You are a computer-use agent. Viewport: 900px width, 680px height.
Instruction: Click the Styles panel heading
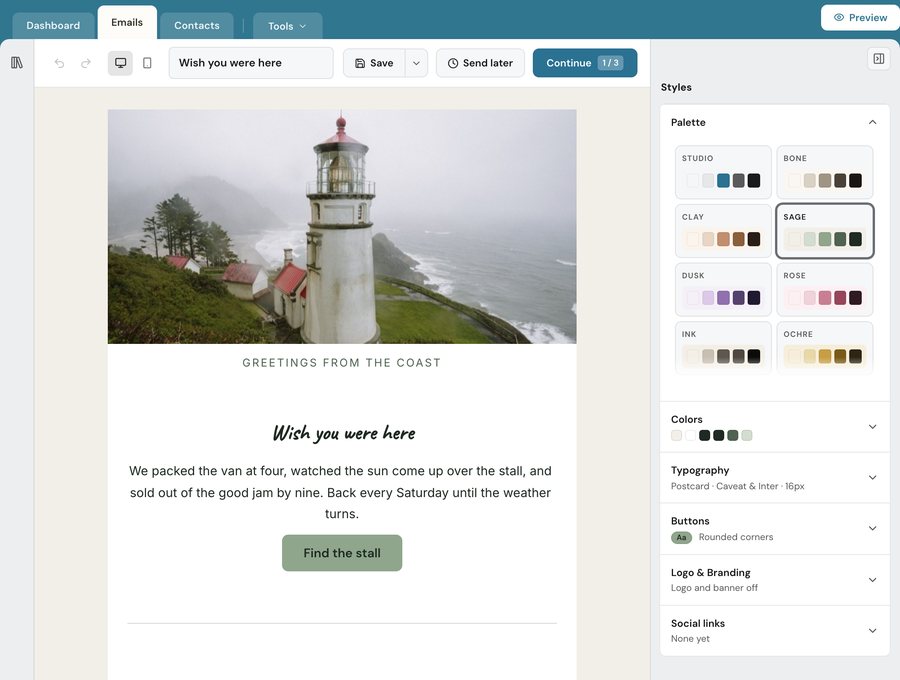coord(676,87)
